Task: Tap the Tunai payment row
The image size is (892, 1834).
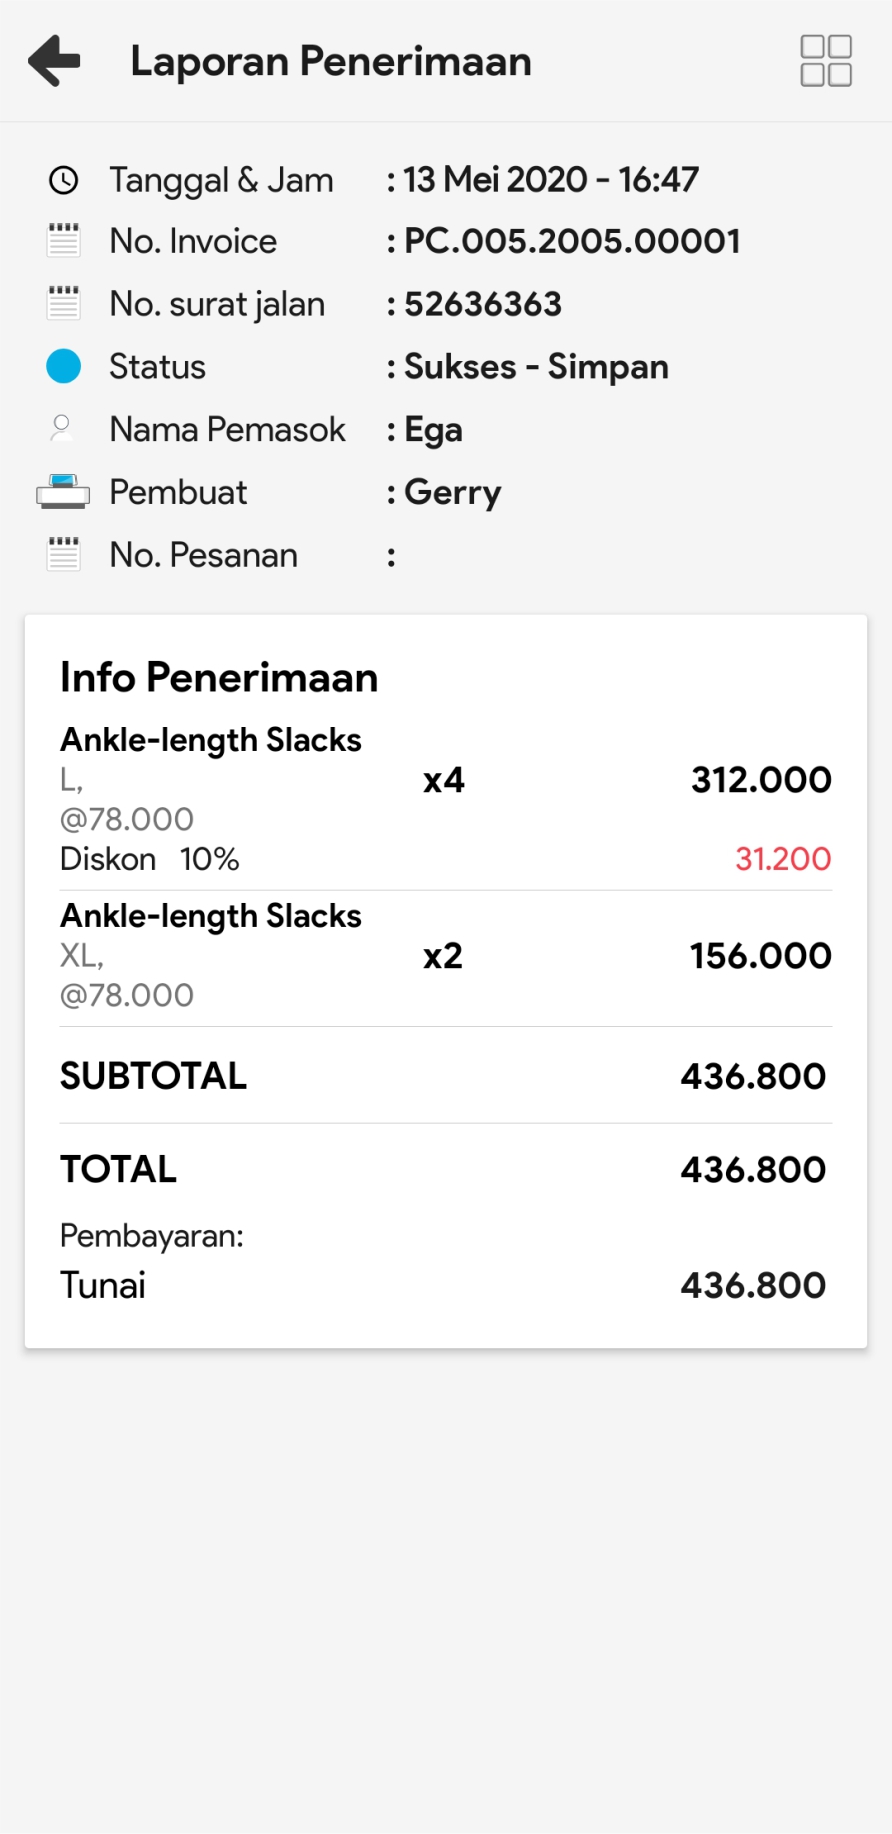Action: tap(445, 1285)
